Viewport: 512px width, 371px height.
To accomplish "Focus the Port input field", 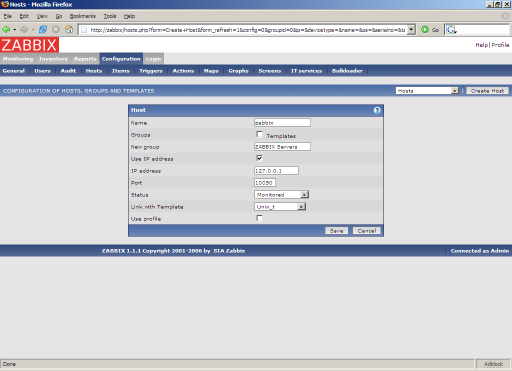I will point(265,183).
